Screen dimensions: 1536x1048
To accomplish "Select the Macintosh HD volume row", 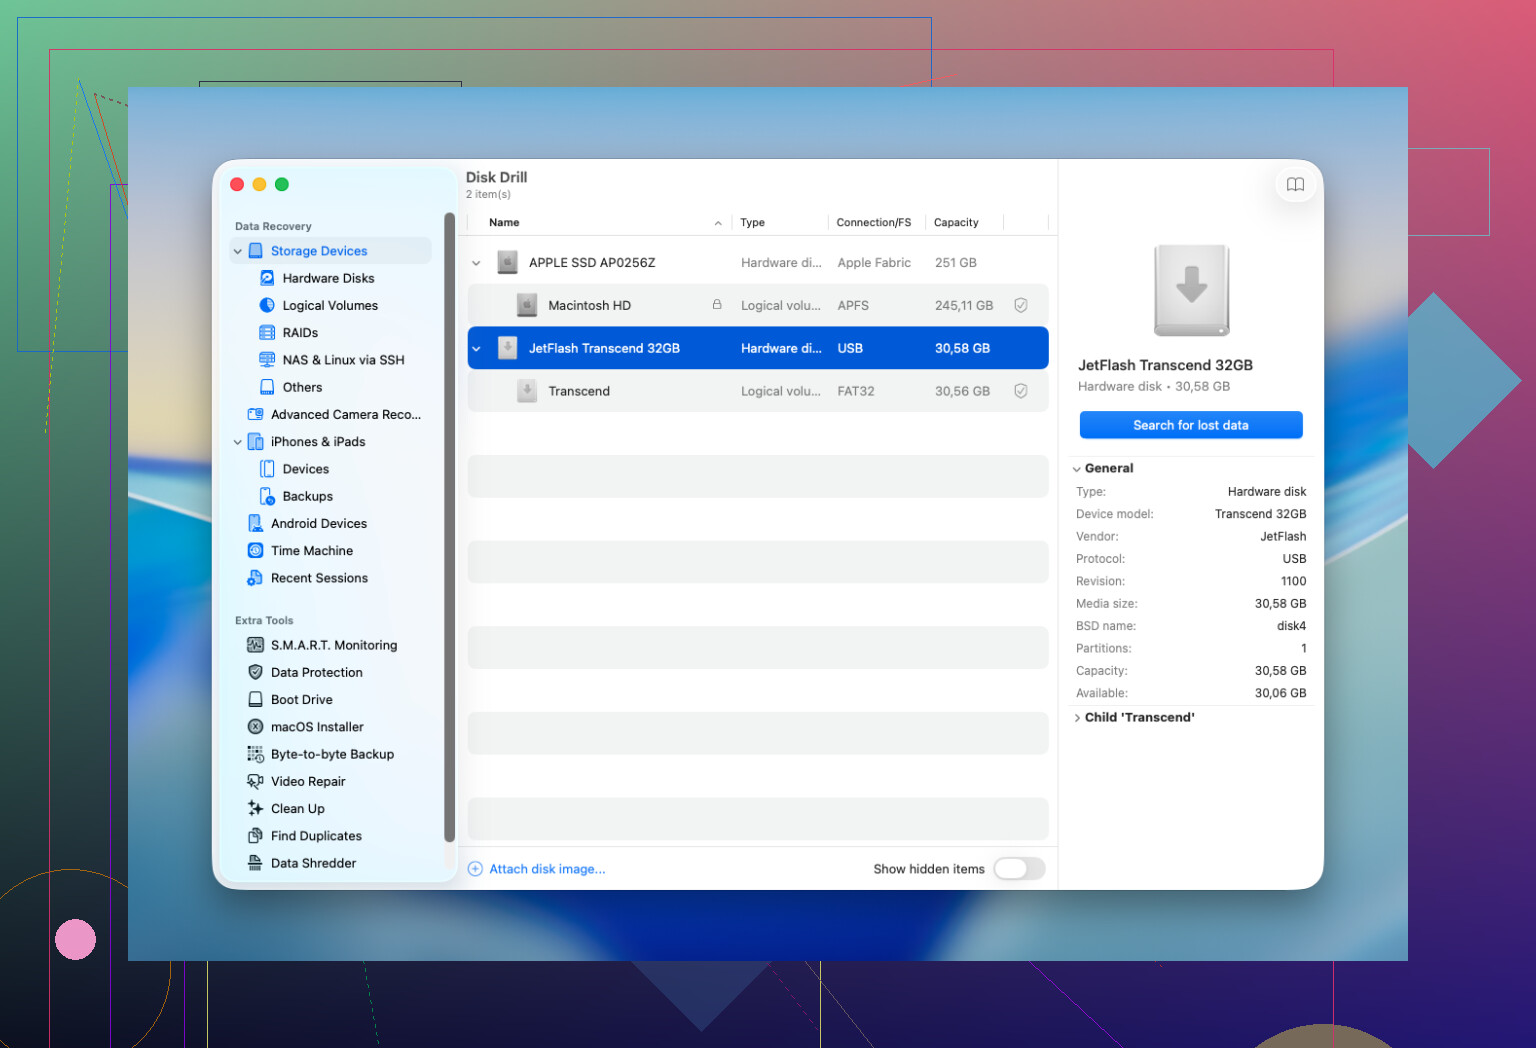I will [758, 305].
